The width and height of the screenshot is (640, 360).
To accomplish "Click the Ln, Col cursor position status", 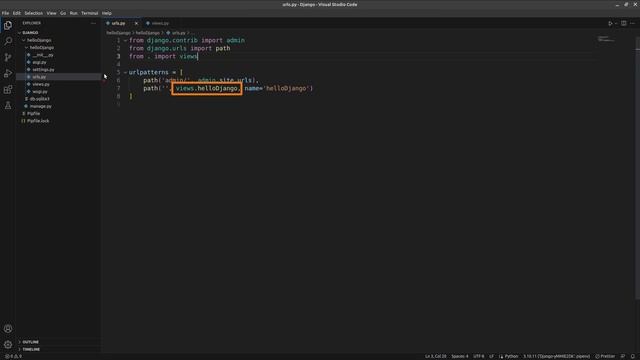I will [436, 356].
